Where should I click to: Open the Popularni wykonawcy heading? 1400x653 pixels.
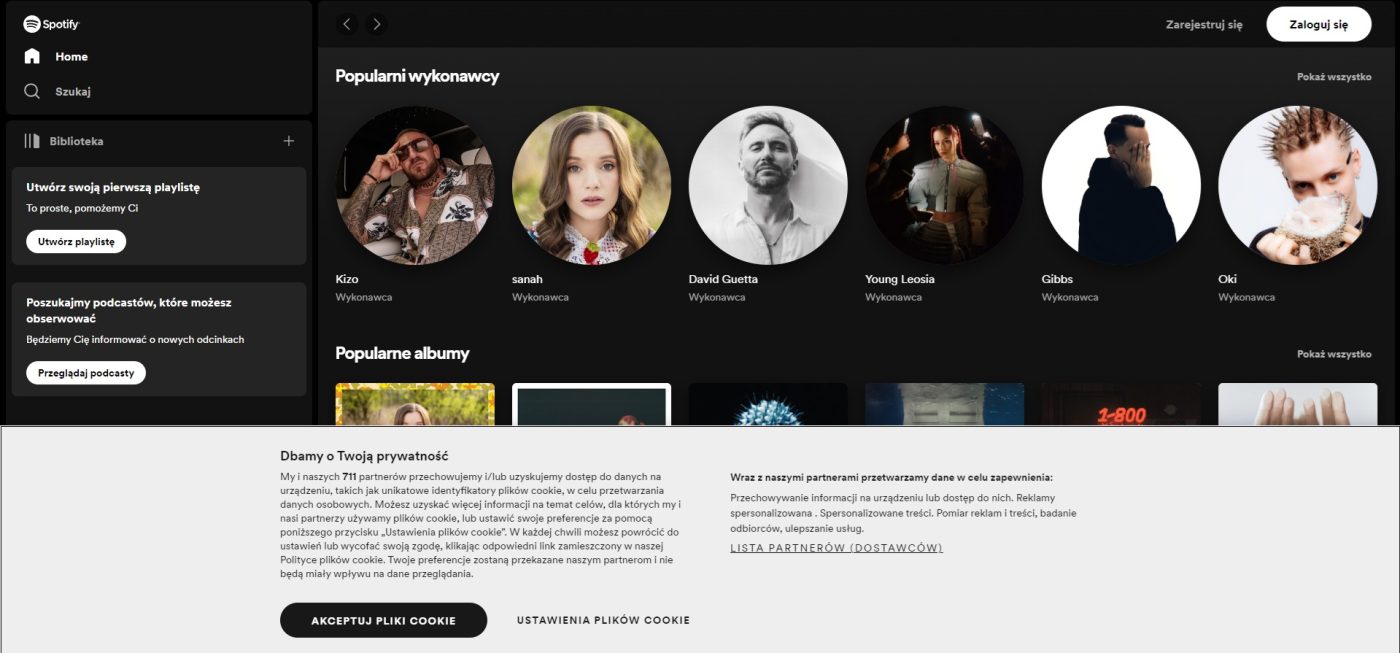417,76
